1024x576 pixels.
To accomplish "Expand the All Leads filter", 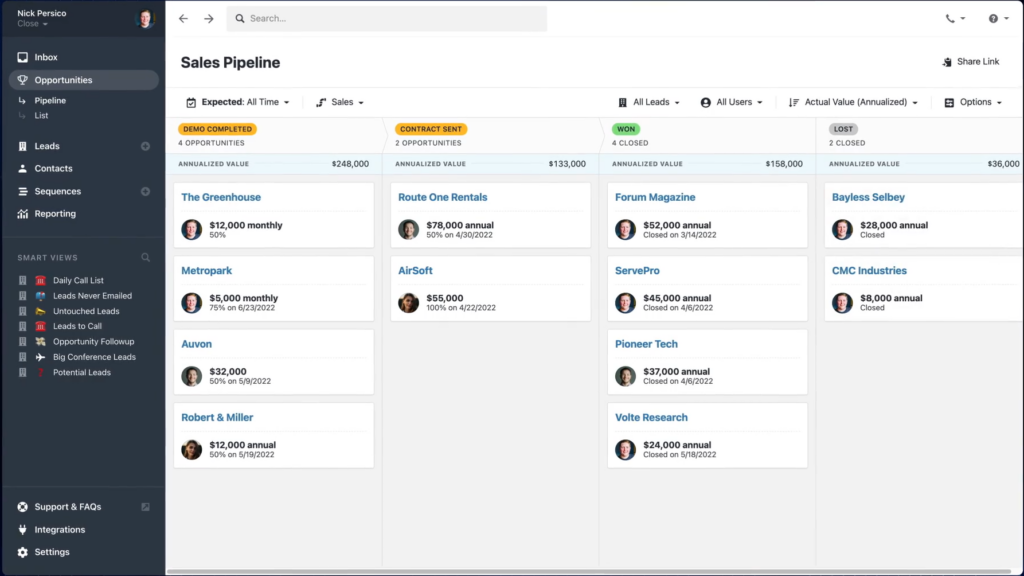I will tap(648, 102).
